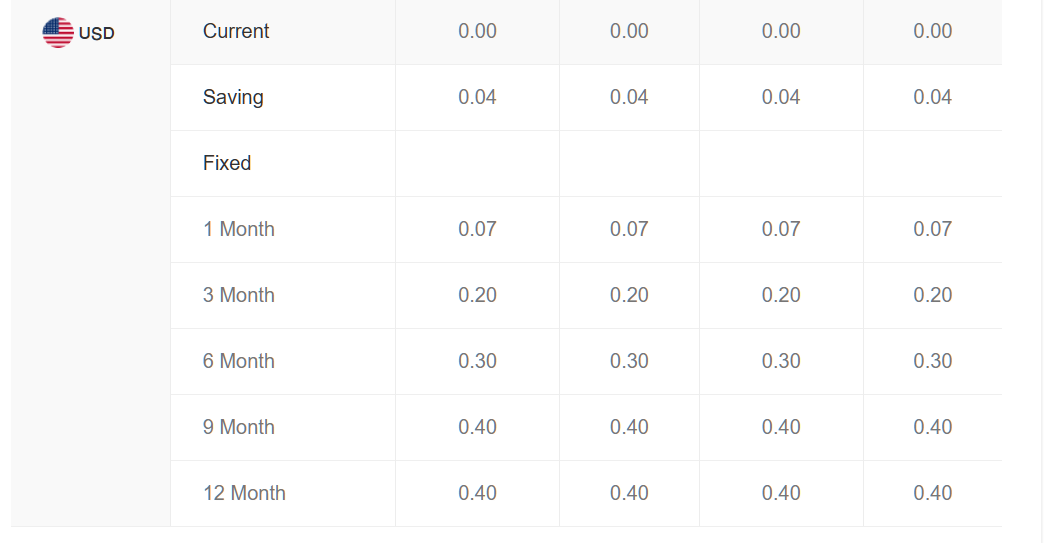Click first-column Current rate 0.00
Viewport: 1050px width, 543px height.
477,31
